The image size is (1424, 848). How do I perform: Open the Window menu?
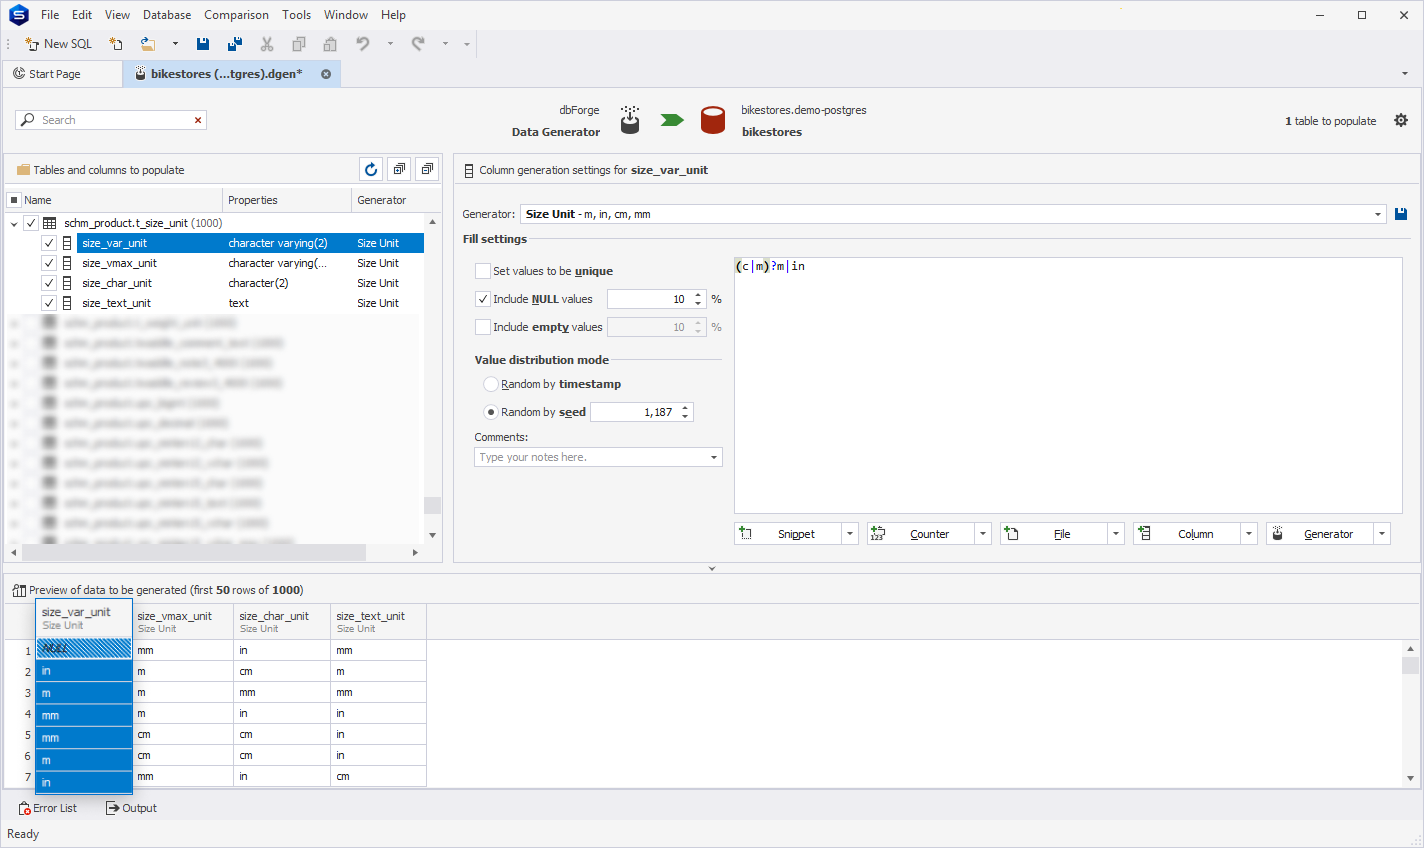pyautogui.click(x=346, y=15)
